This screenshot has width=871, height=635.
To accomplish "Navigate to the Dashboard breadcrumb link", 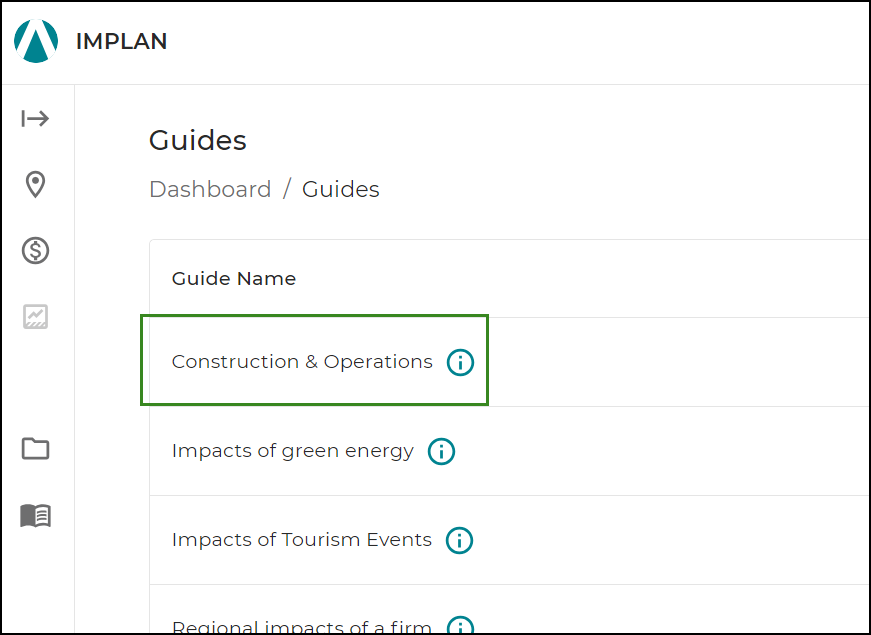I will tap(210, 189).
